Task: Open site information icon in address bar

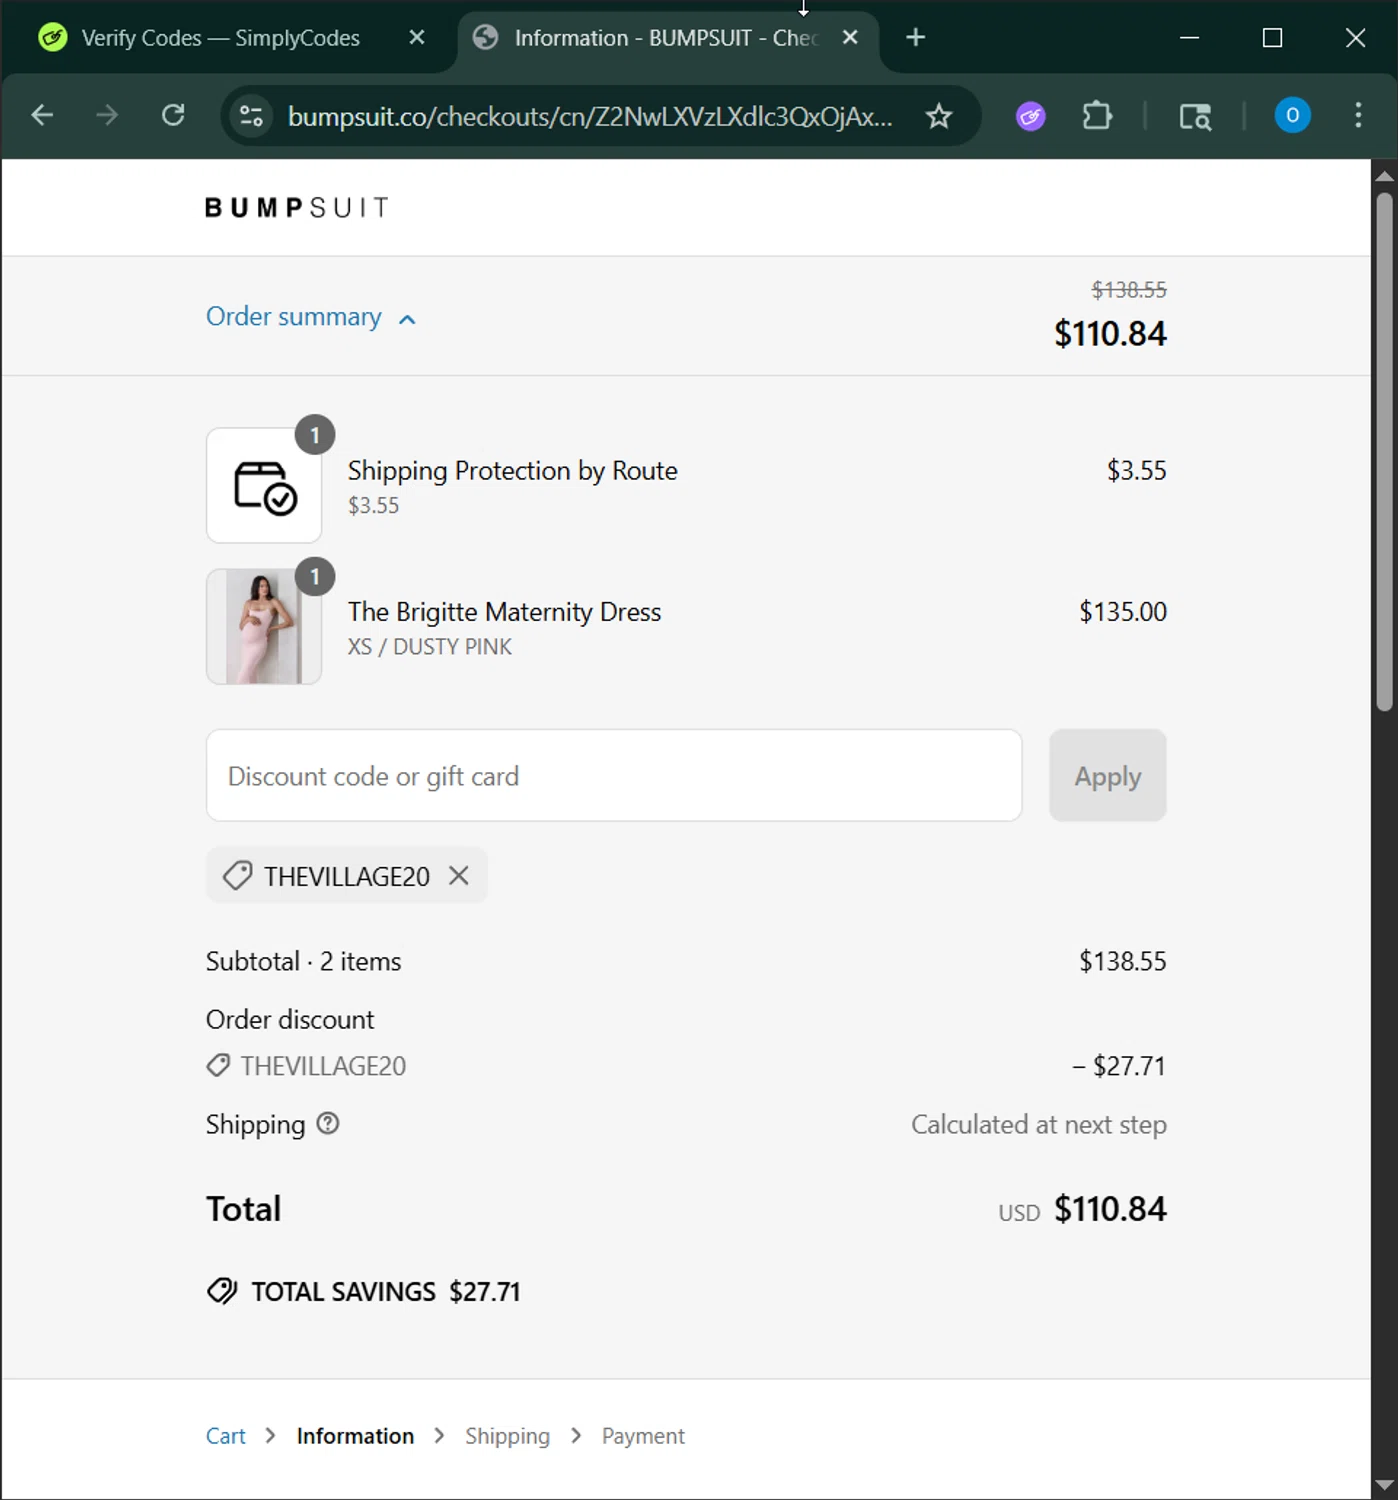Action: 251,117
